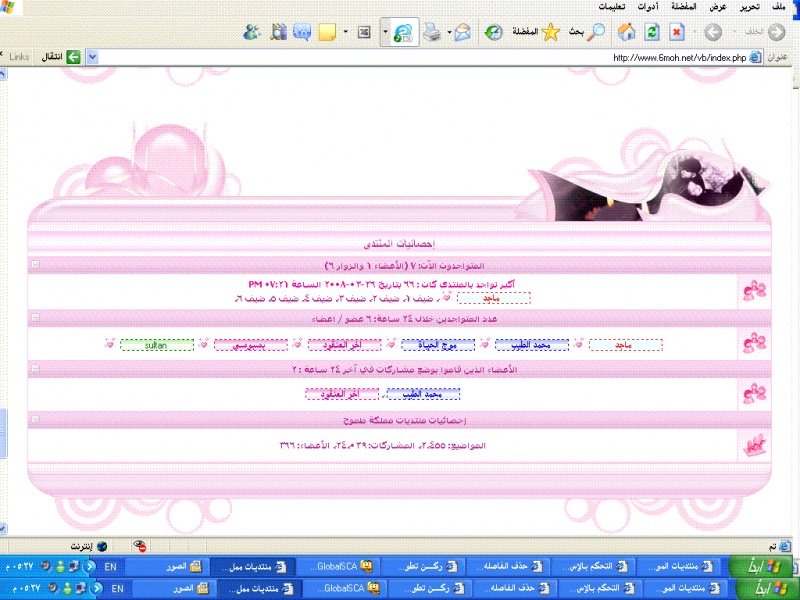Collapse the إحصائيات منتديات statistics section
This screenshot has width=800, height=600.
coord(36,421)
